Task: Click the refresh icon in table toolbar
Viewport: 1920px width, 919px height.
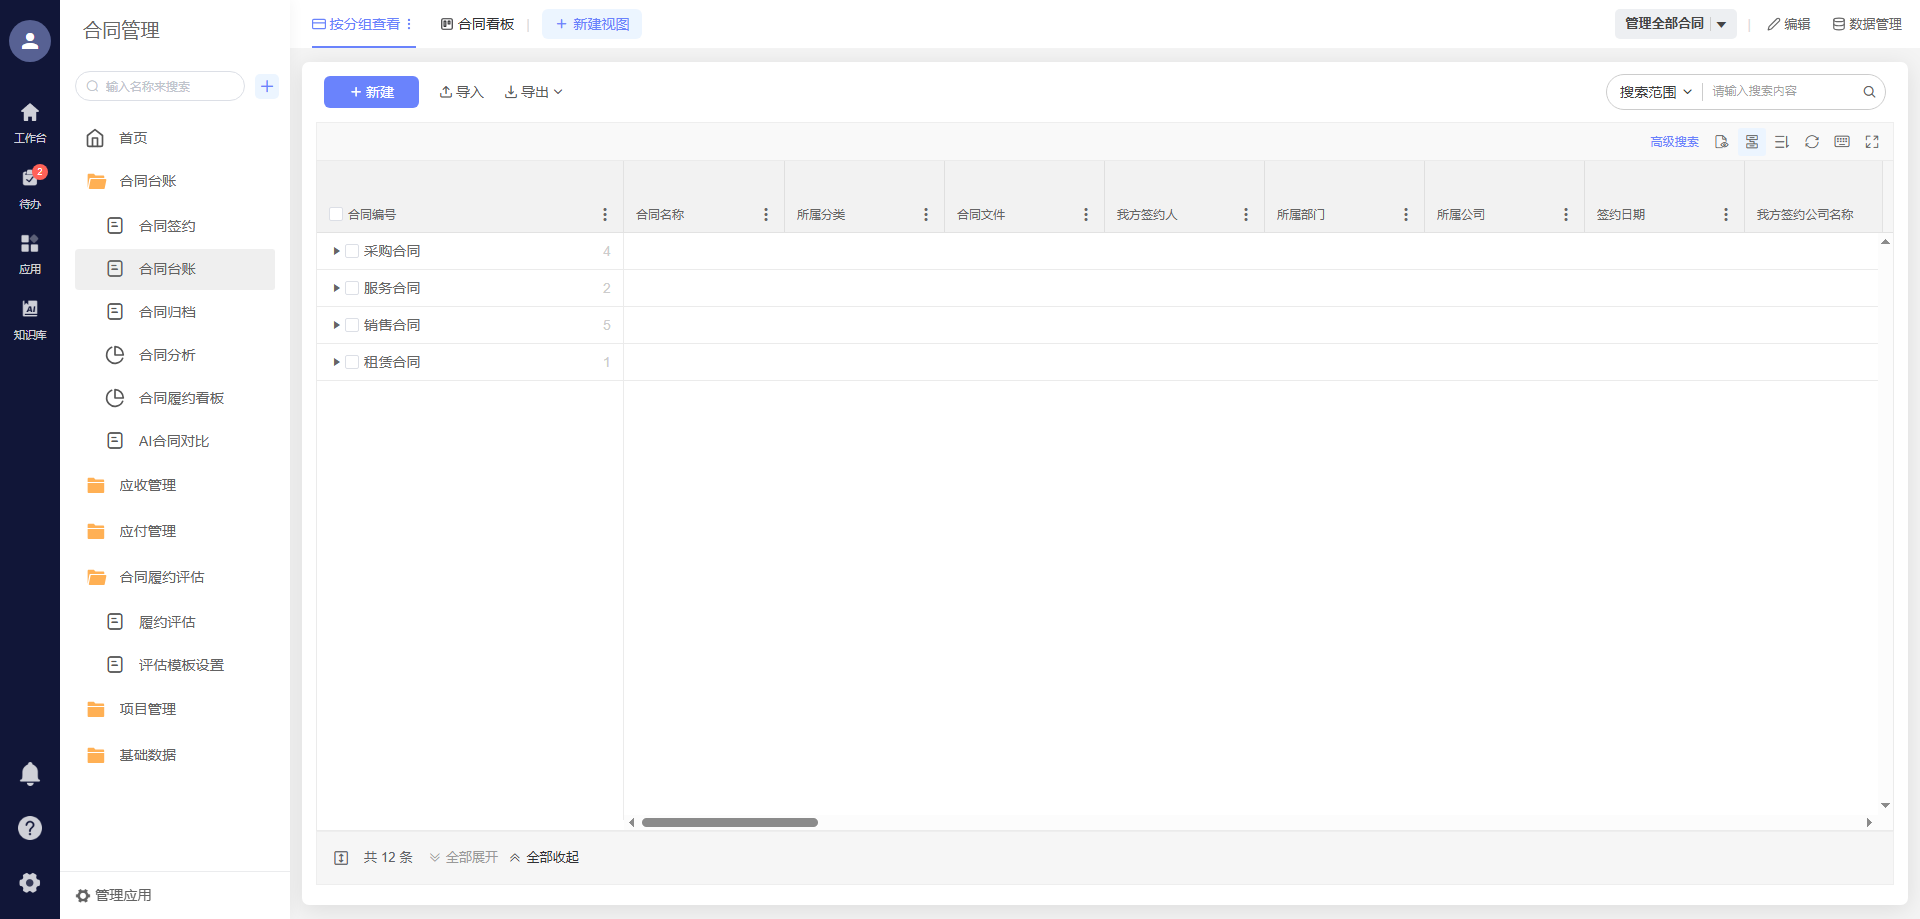Action: click(x=1811, y=142)
